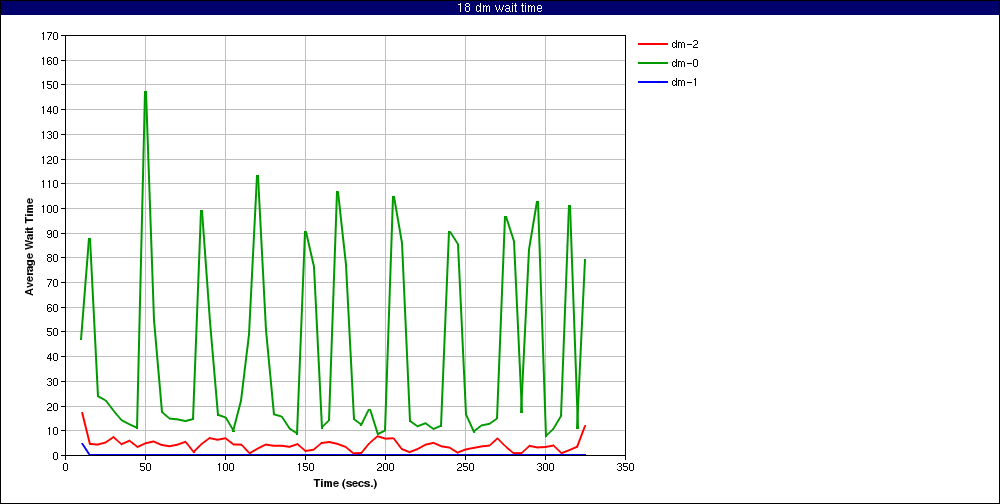Viewport: 1000px width, 504px height.
Task: Click the y-axis value 140
Action: pos(48,110)
